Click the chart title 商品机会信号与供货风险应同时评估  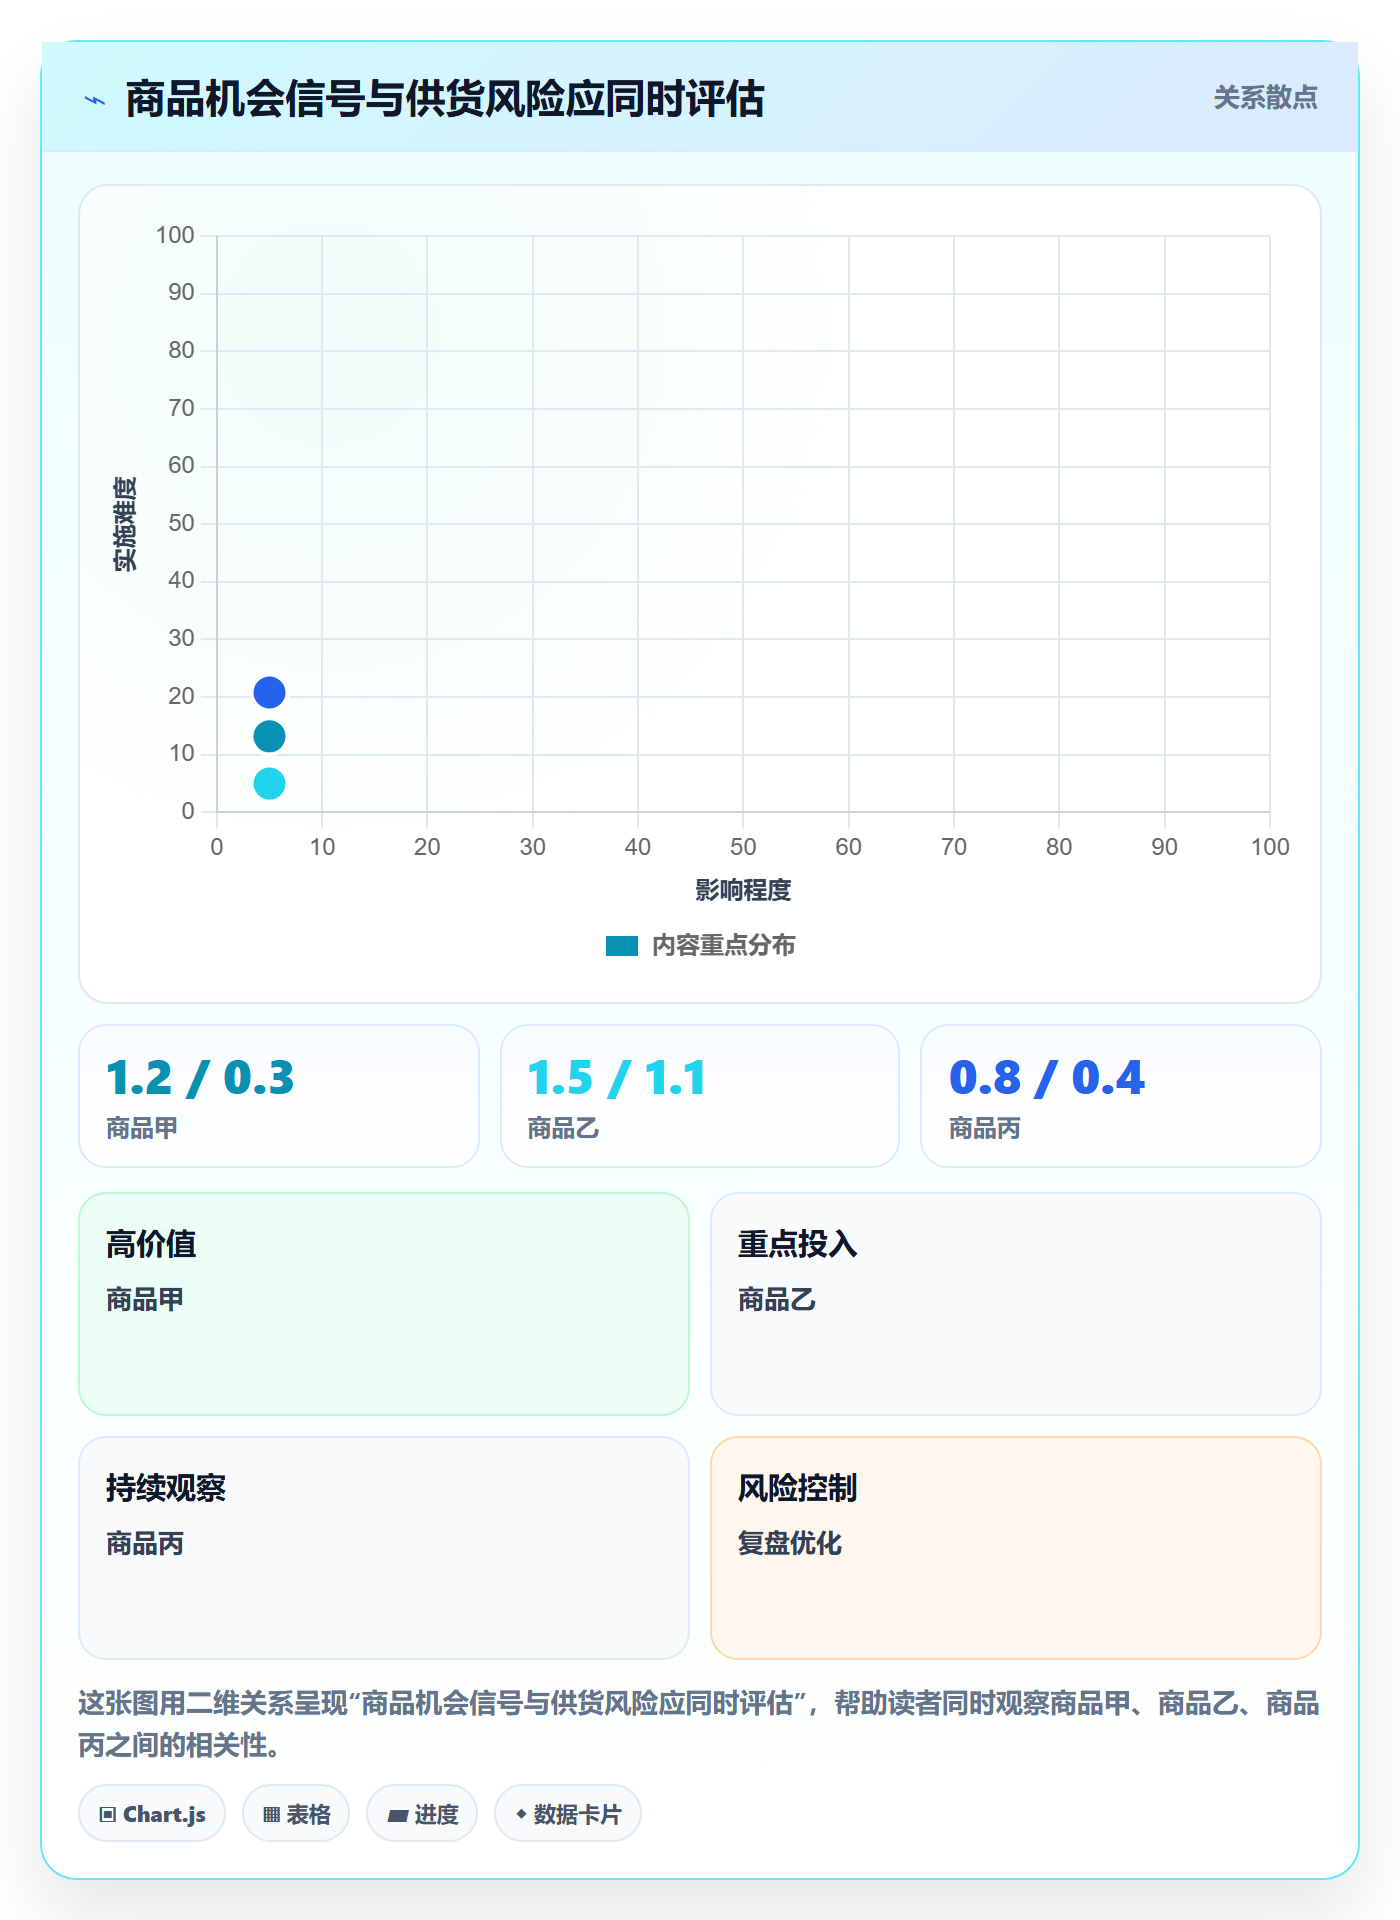(x=445, y=100)
